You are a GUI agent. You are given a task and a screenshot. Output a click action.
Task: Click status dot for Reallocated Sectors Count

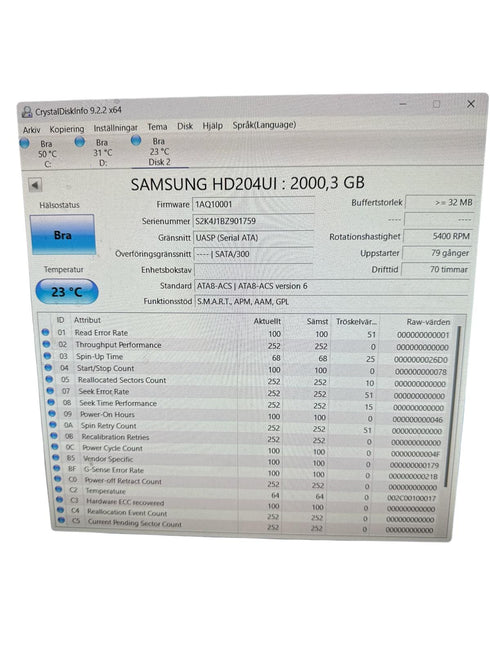point(49,379)
